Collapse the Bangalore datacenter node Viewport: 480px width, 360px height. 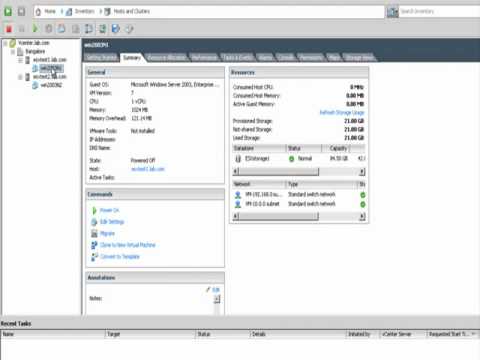tap(13, 52)
